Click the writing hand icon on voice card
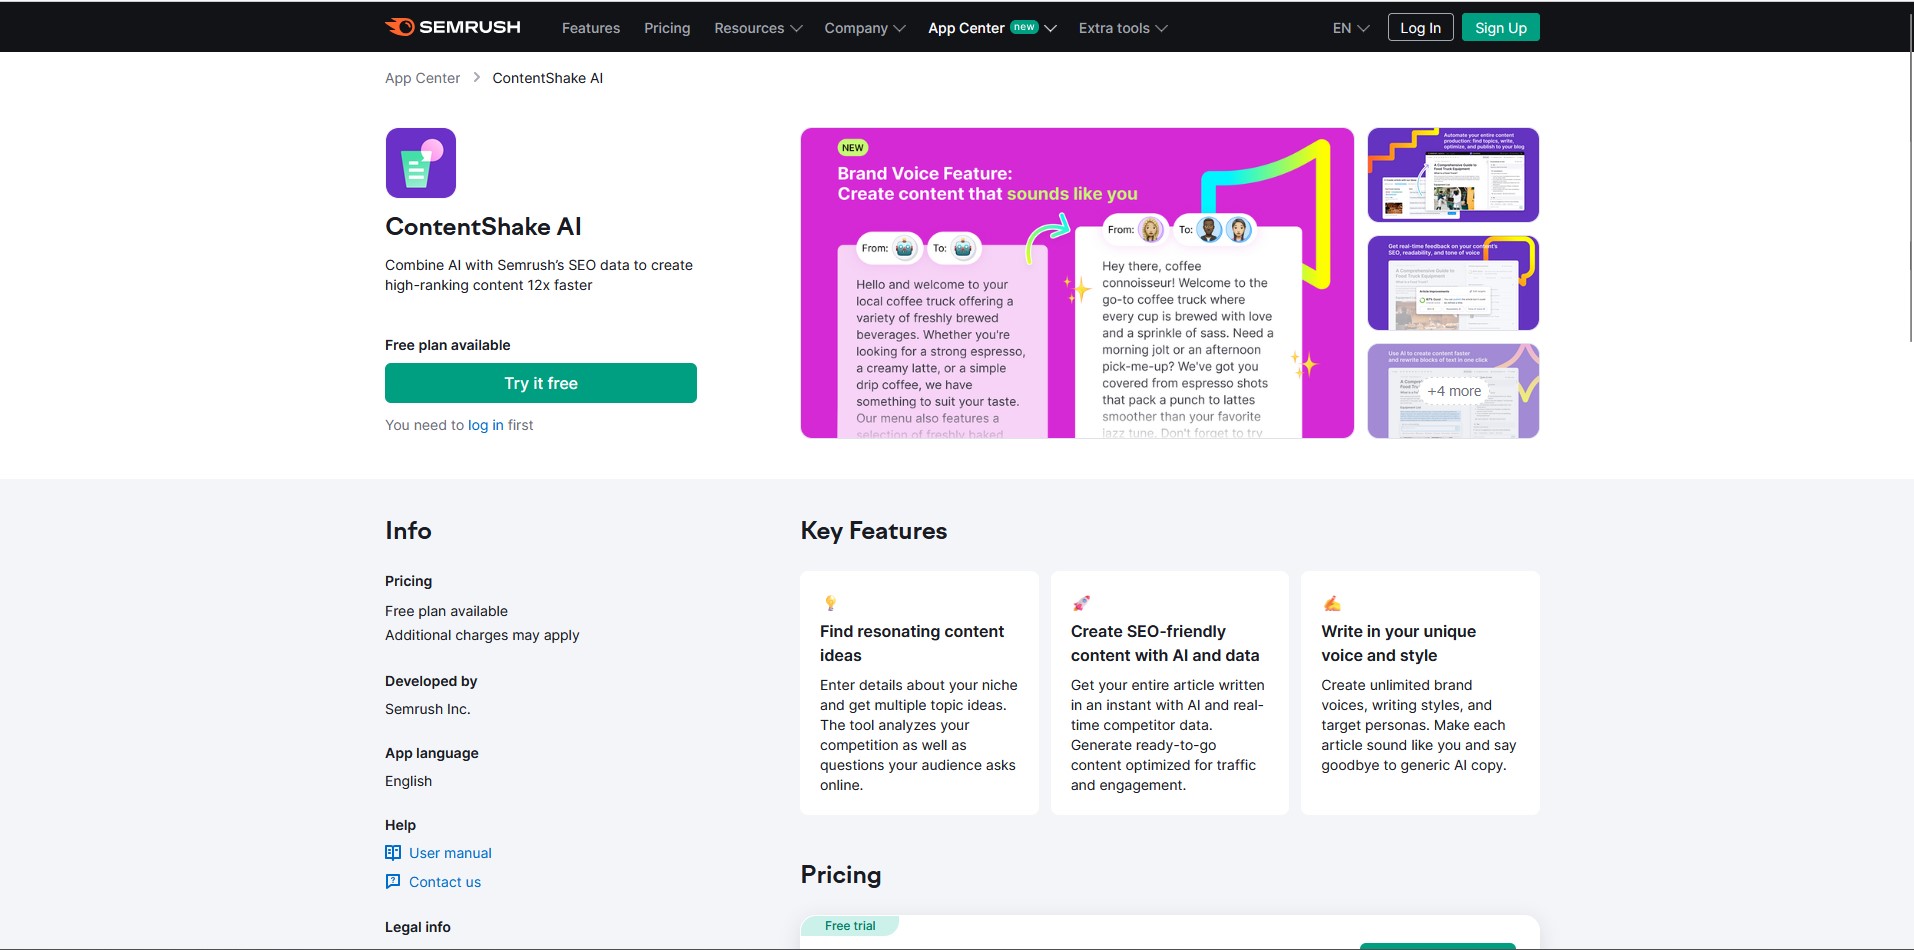 pos(1332,603)
